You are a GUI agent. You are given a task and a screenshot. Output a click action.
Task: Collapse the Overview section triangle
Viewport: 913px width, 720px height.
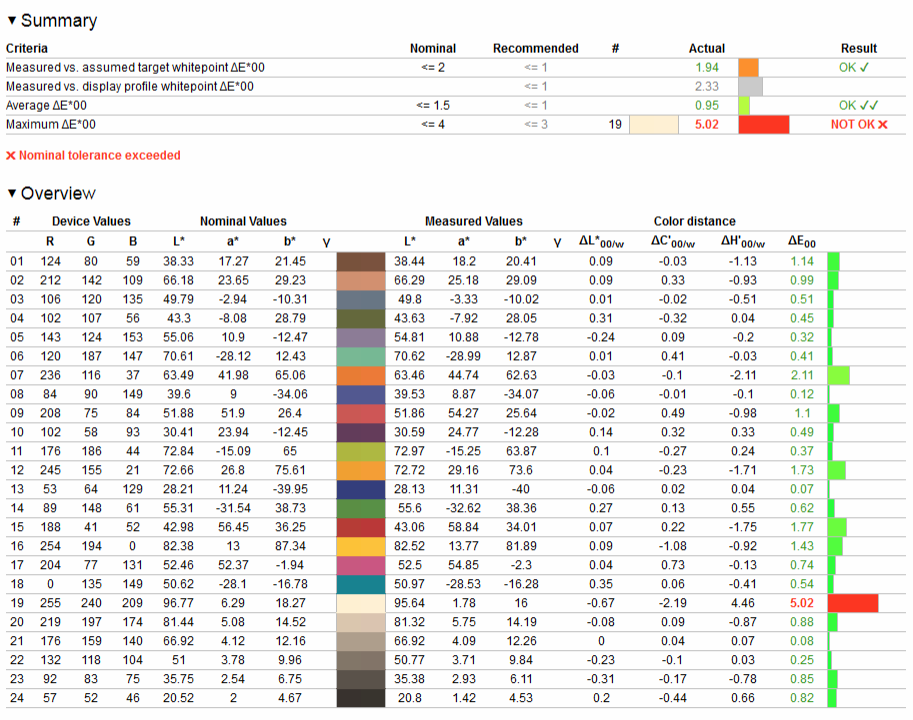[12, 194]
